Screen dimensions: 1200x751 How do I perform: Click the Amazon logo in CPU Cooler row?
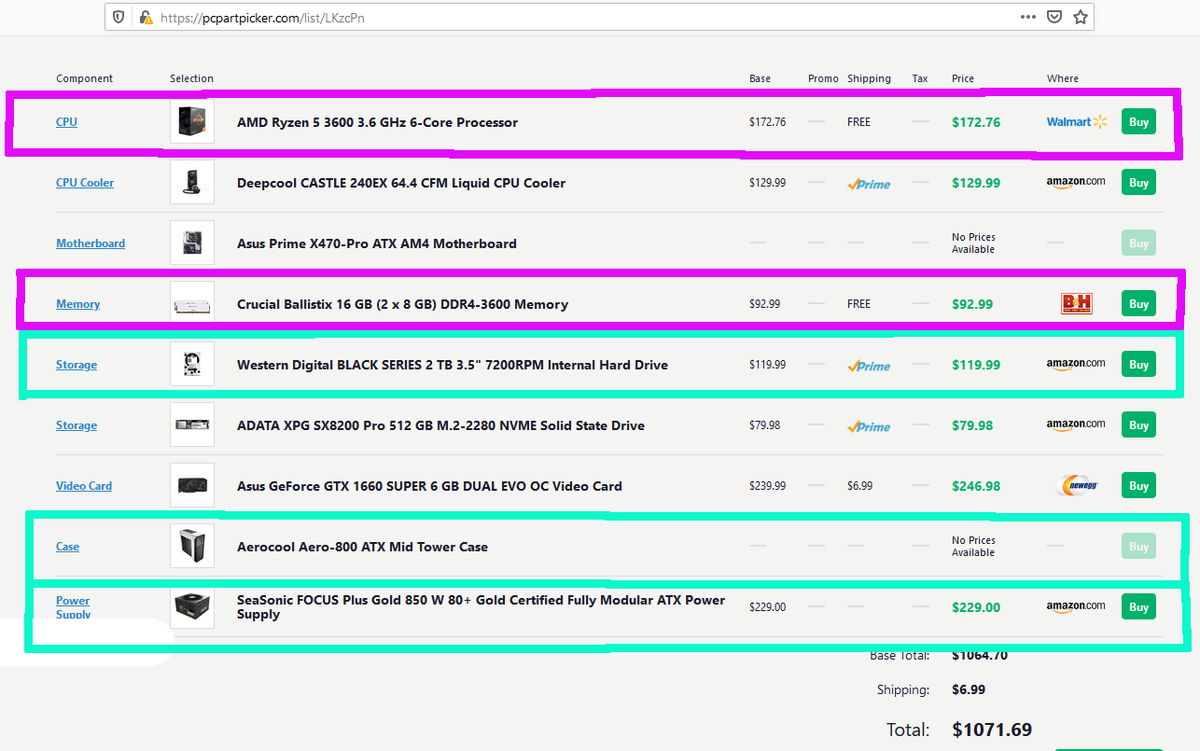click(x=1076, y=182)
